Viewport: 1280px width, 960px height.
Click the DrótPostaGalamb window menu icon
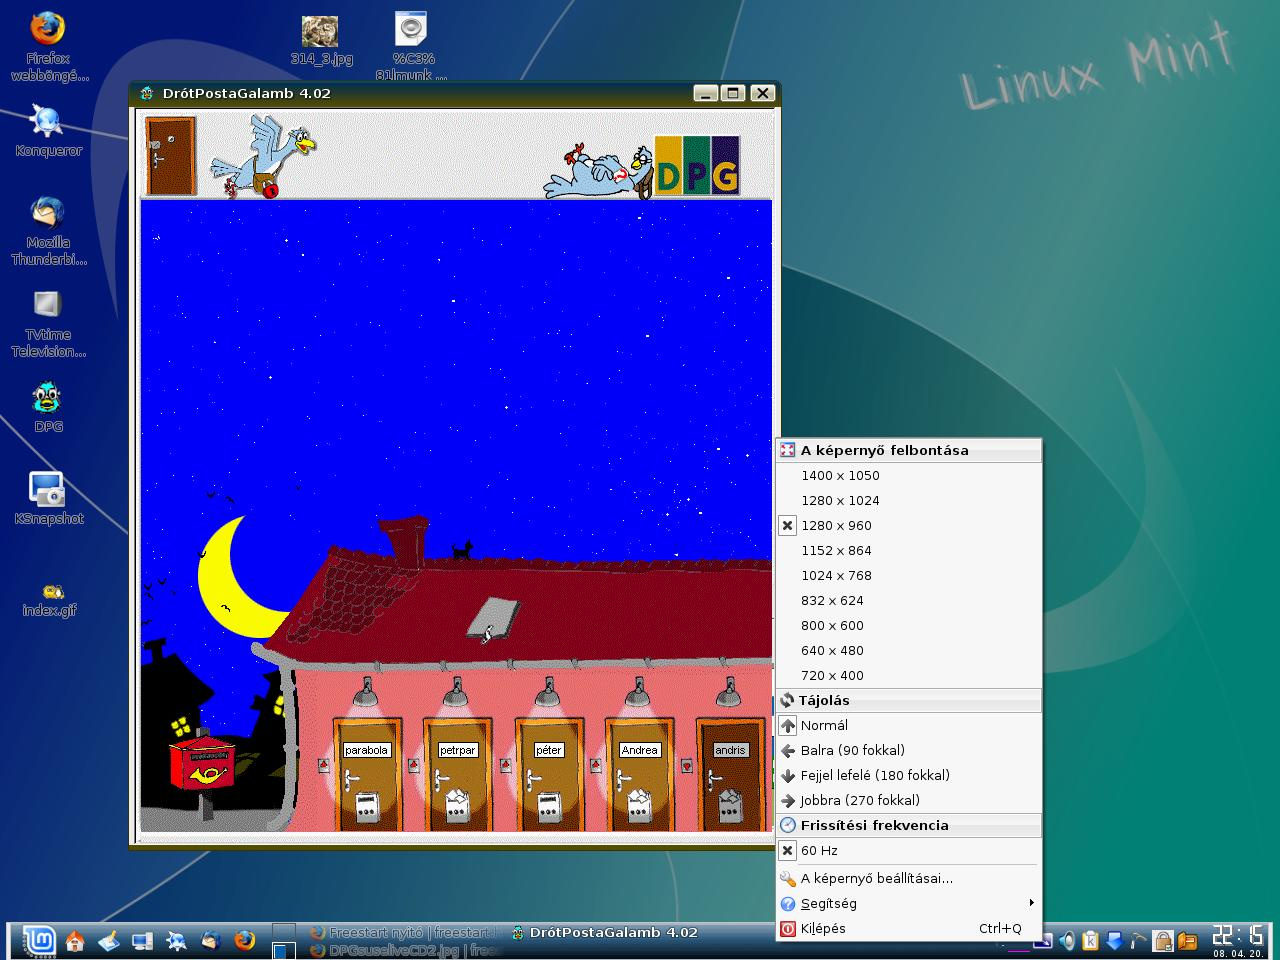[147, 93]
